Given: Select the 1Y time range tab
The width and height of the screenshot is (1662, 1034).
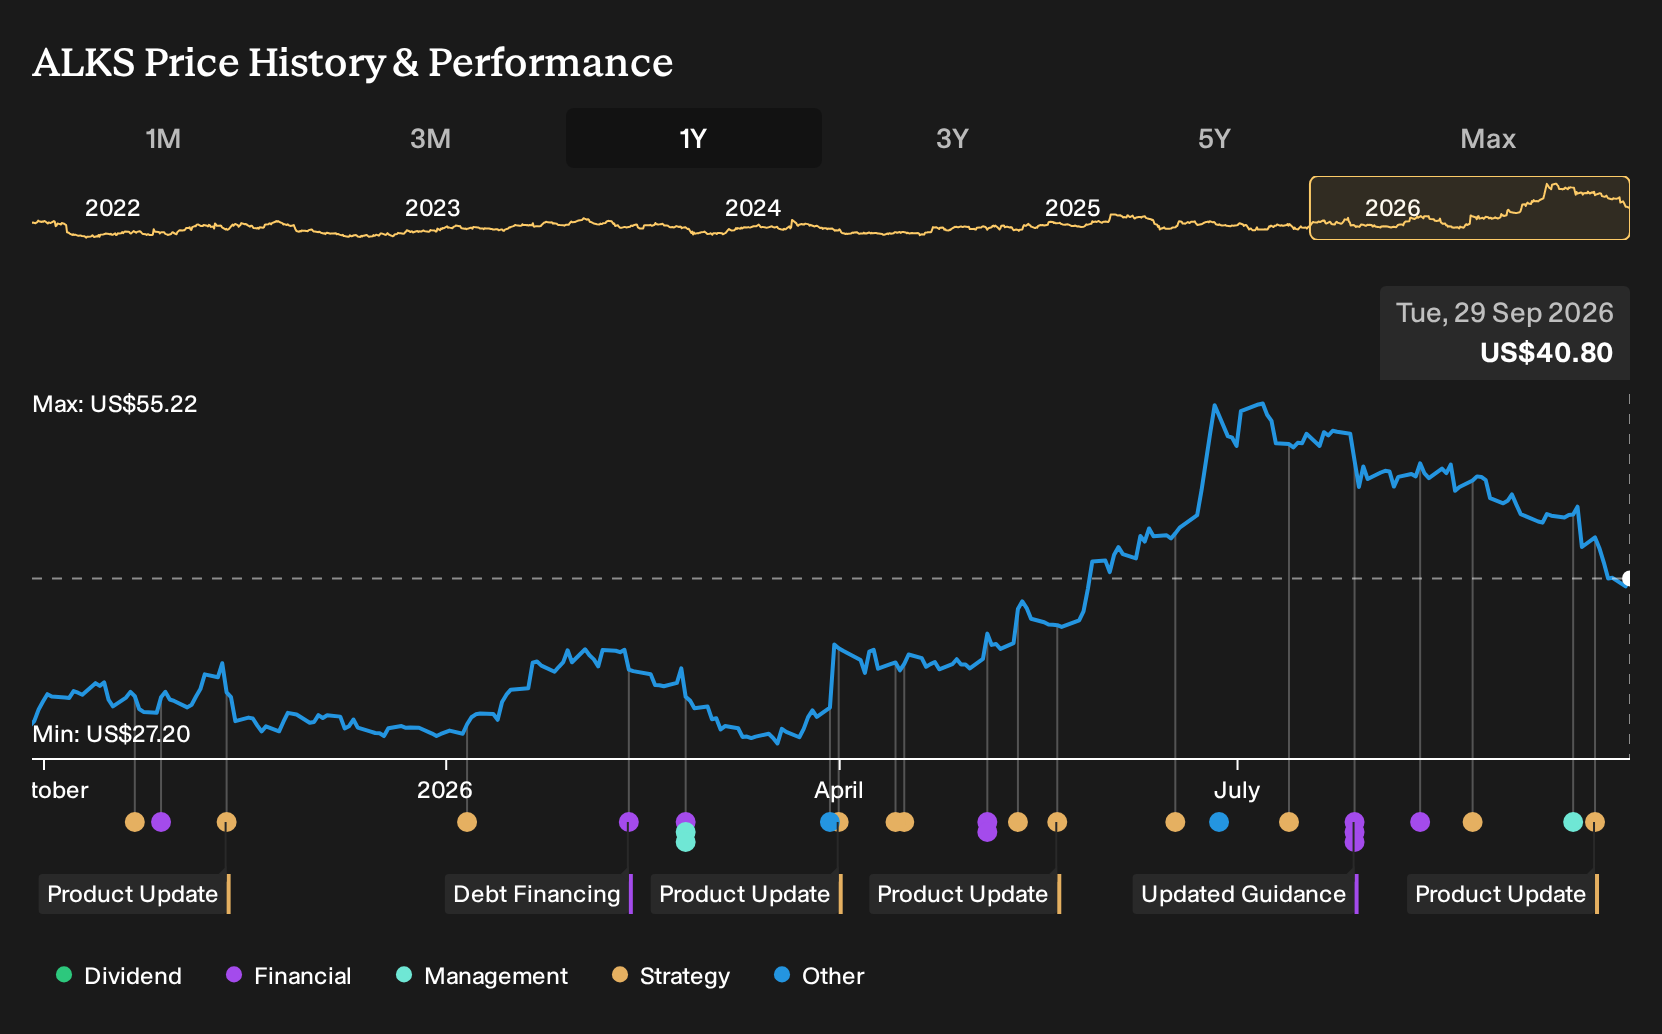Looking at the screenshot, I should coord(694,138).
